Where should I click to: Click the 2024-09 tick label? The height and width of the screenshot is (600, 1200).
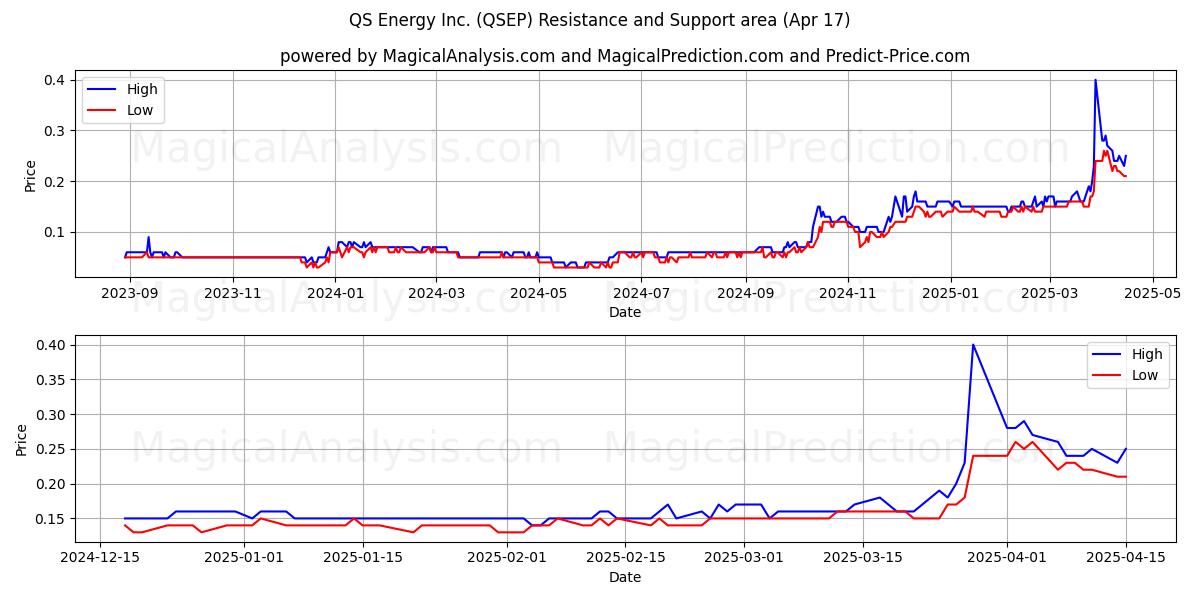click(746, 293)
